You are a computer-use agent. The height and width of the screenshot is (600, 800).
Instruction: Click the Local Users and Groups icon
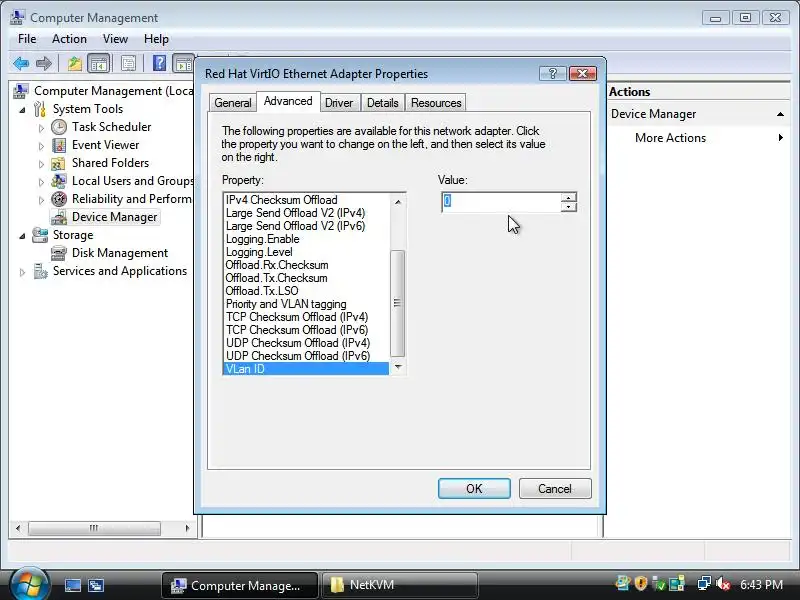pyautogui.click(x=59, y=181)
